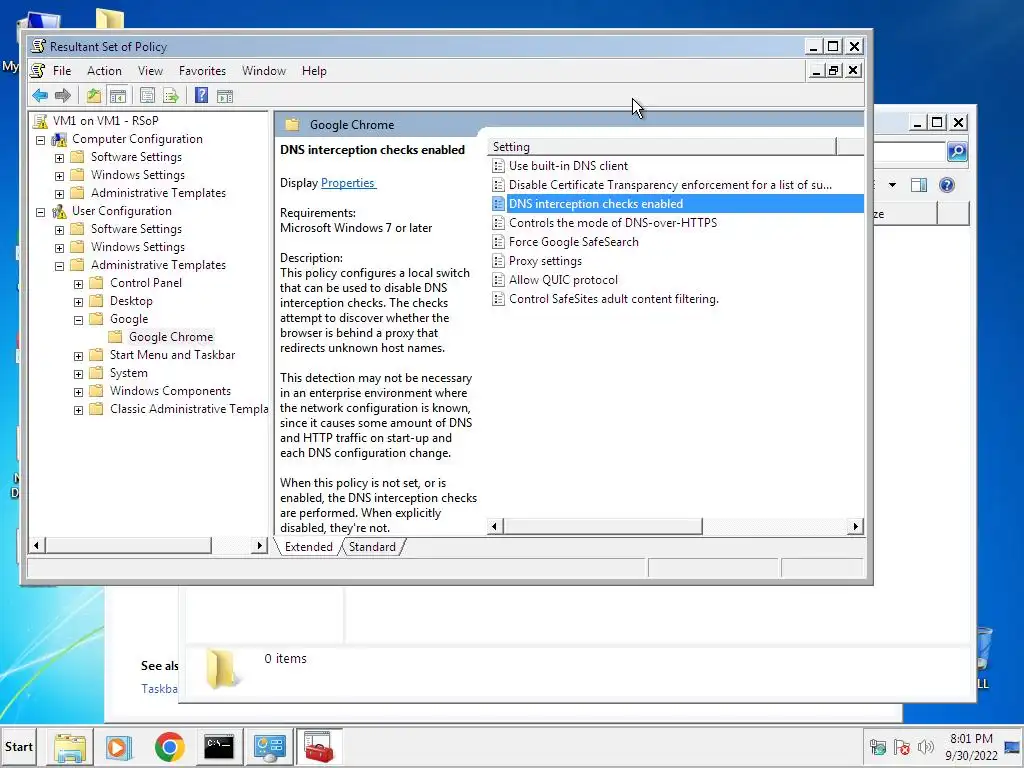1024x768 pixels.
Task: Click the Properties link
Action: (x=348, y=183)
